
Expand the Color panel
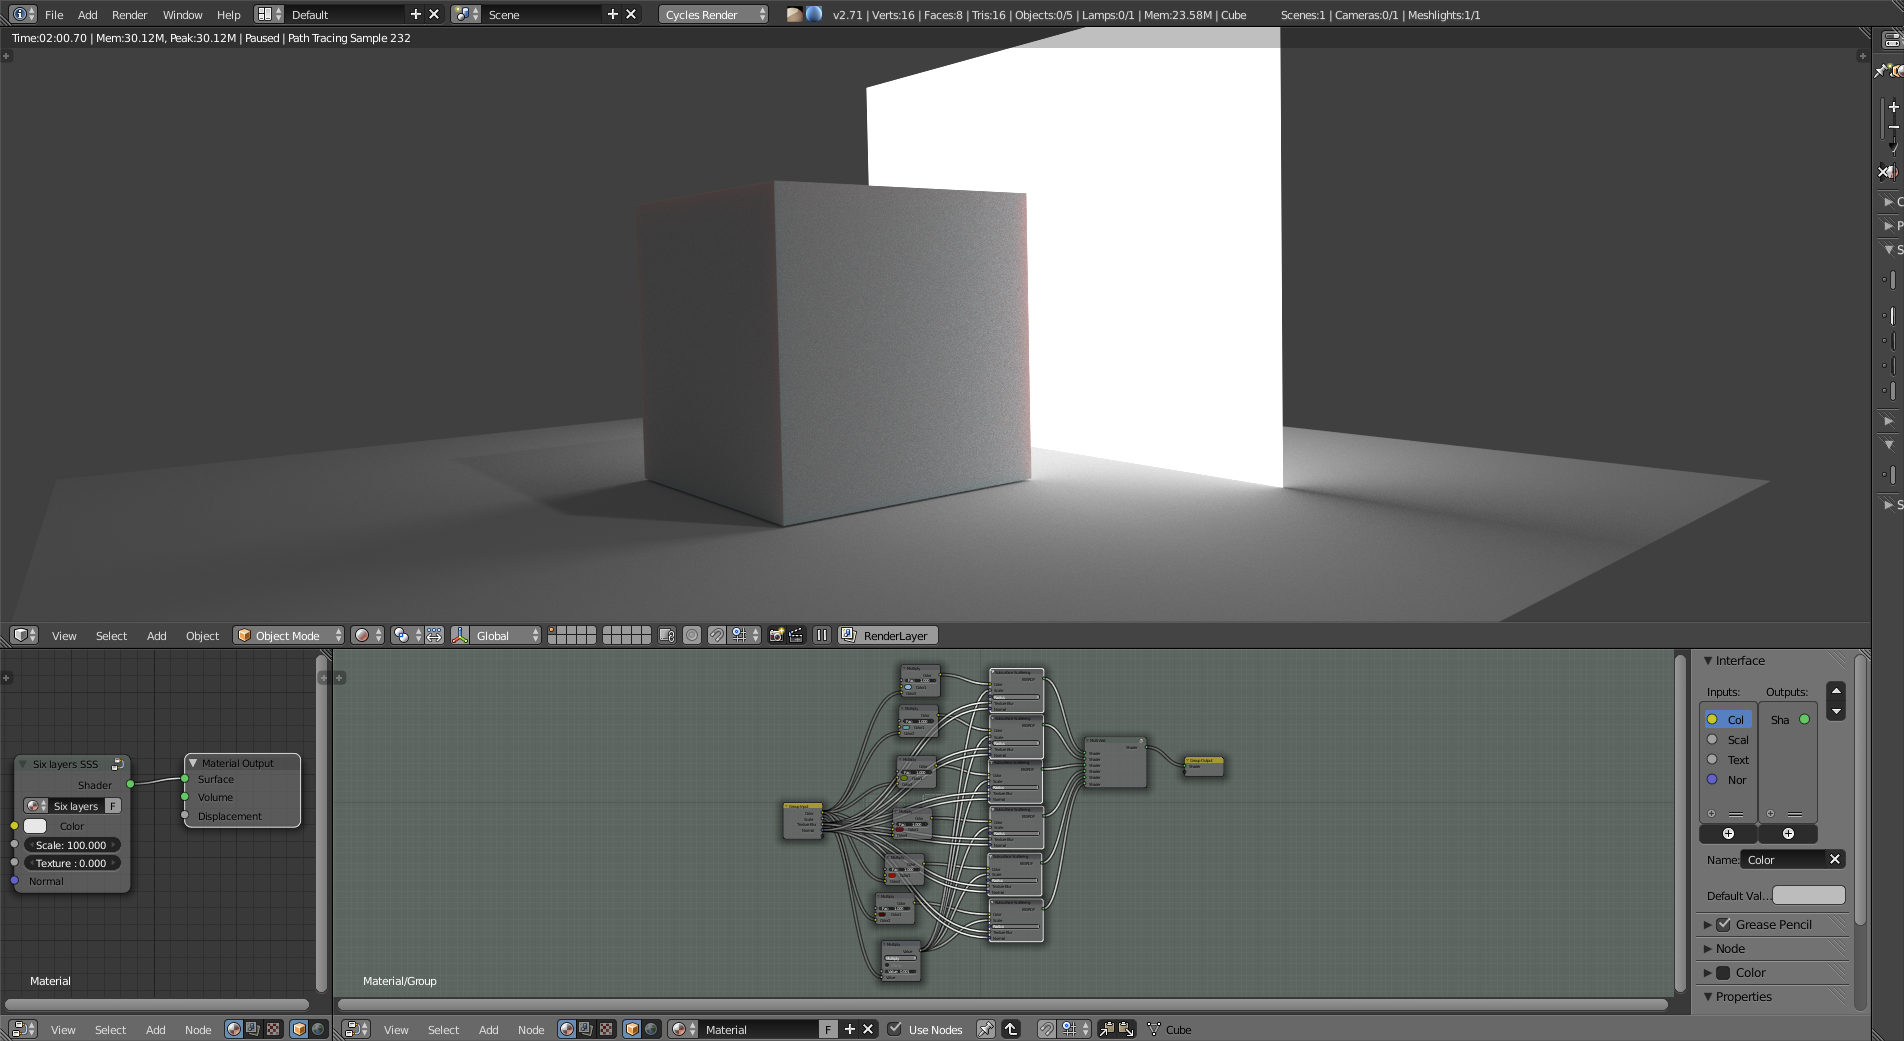click(x=1708, y=972)
